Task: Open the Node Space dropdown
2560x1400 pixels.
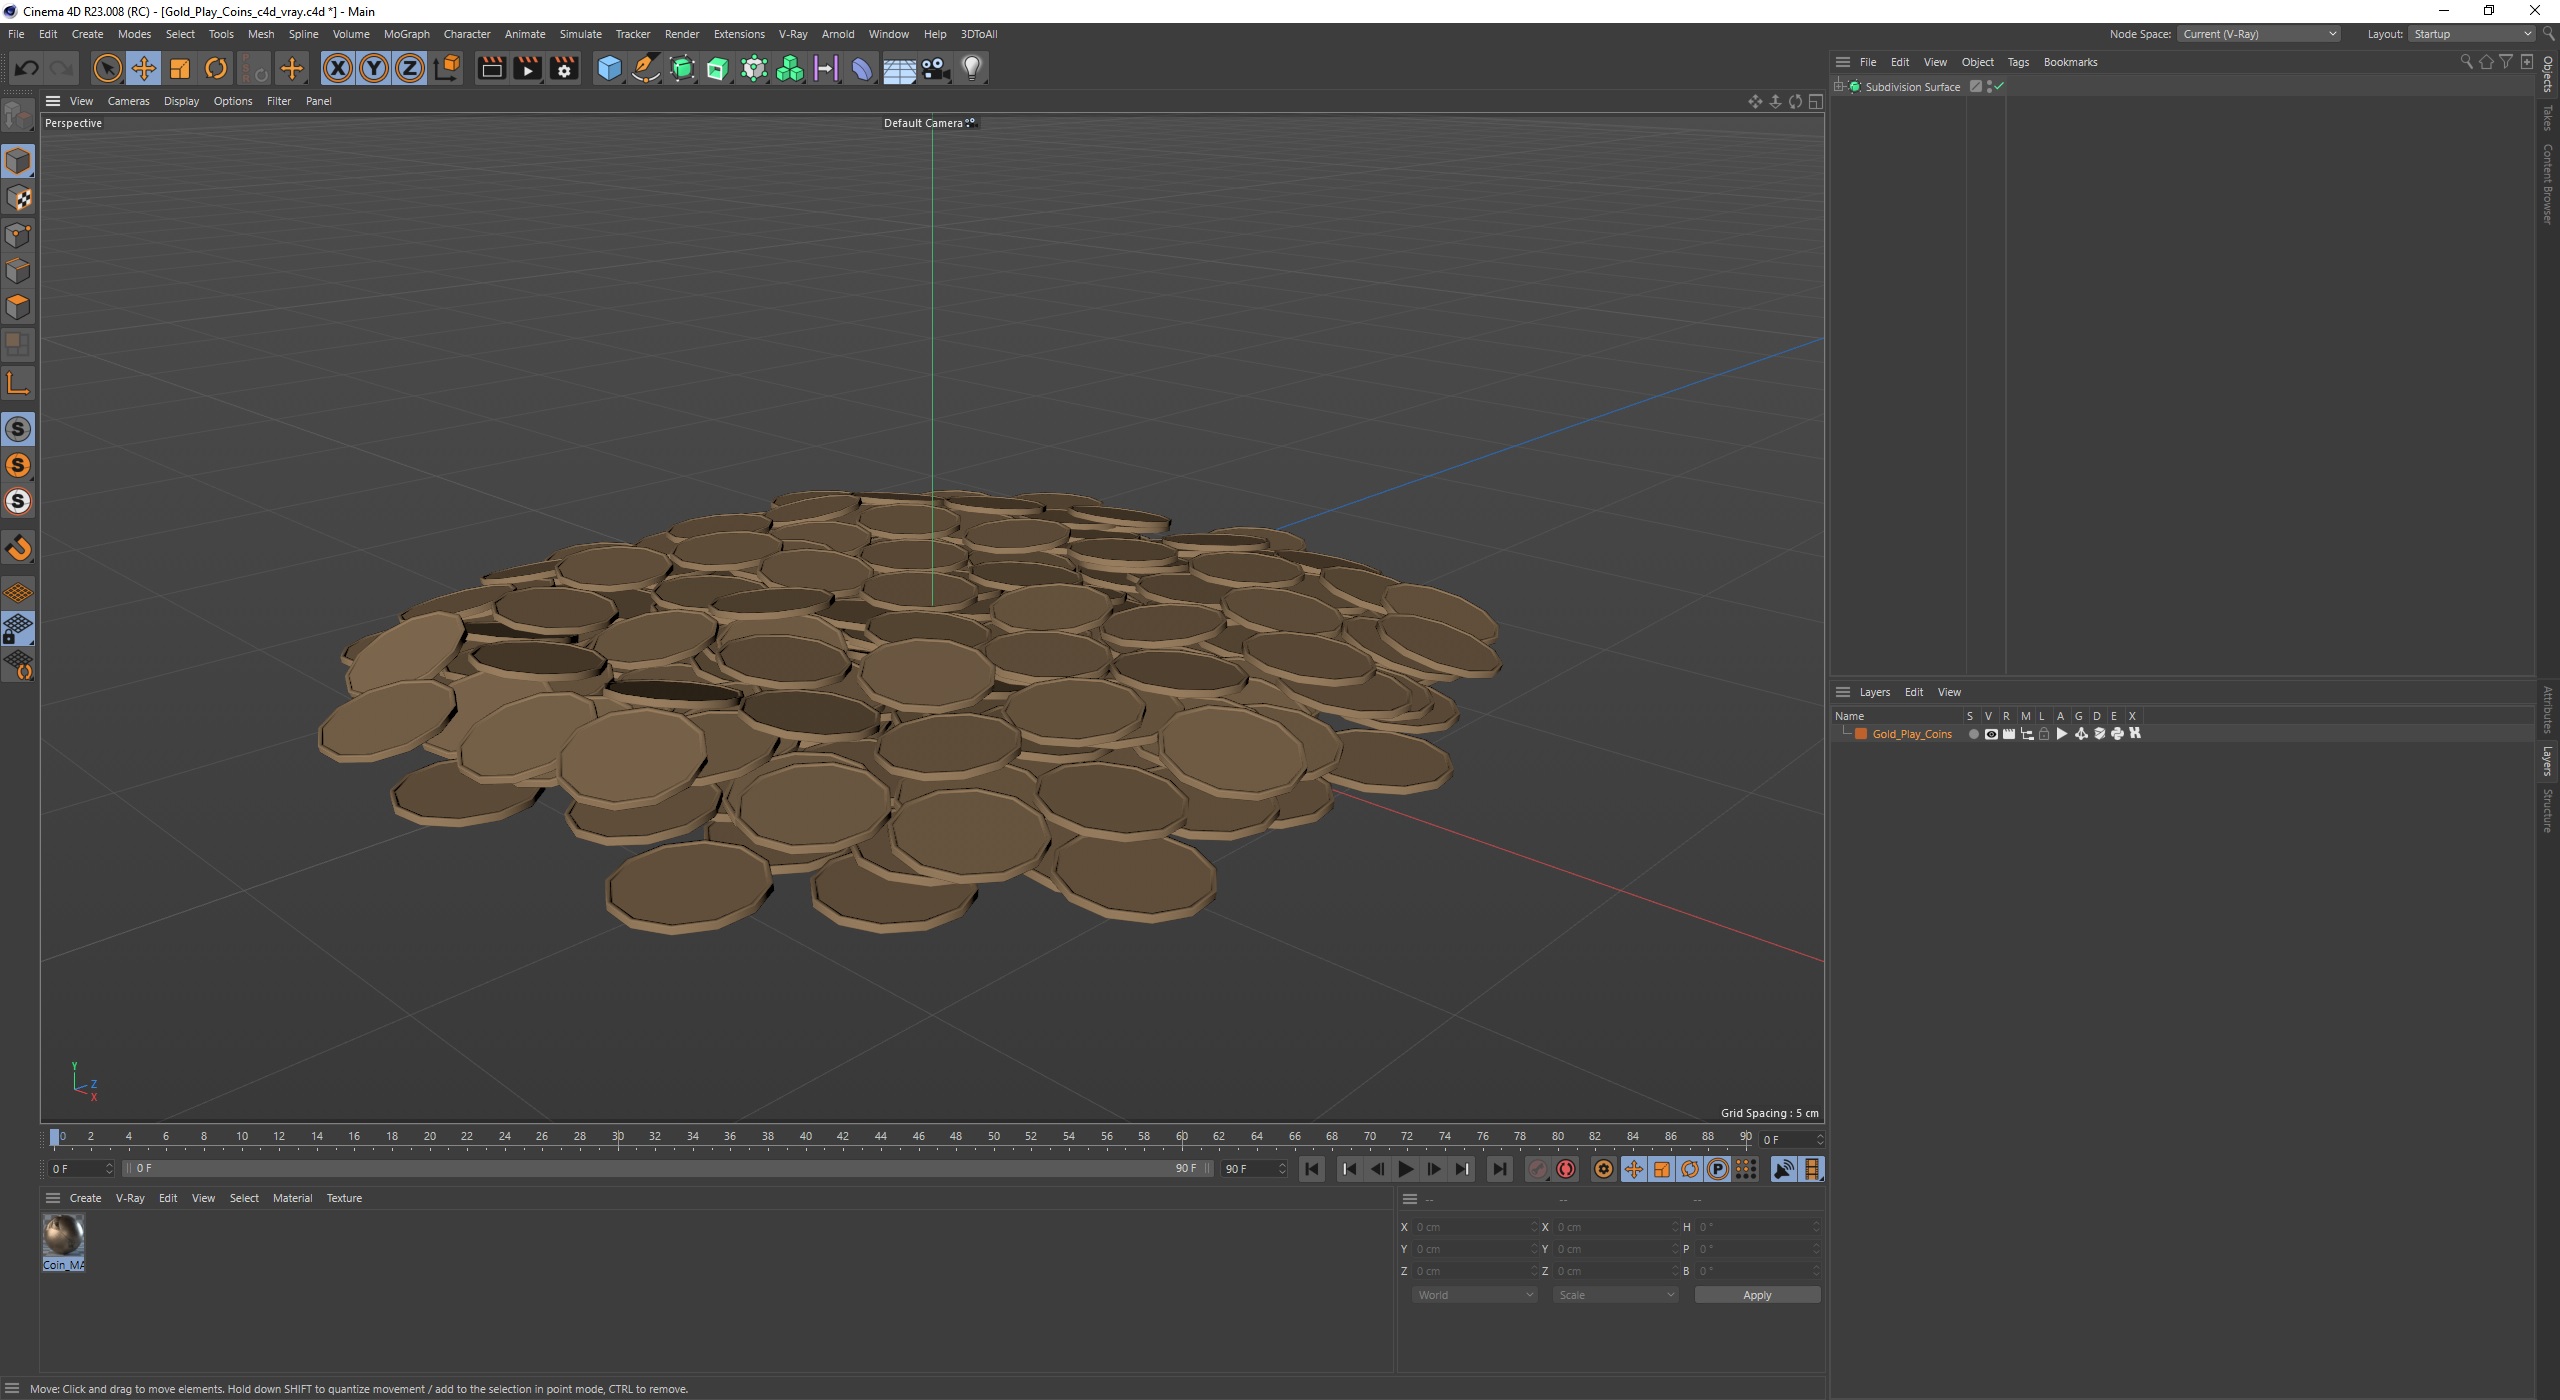Action: tap(2259, 34)
